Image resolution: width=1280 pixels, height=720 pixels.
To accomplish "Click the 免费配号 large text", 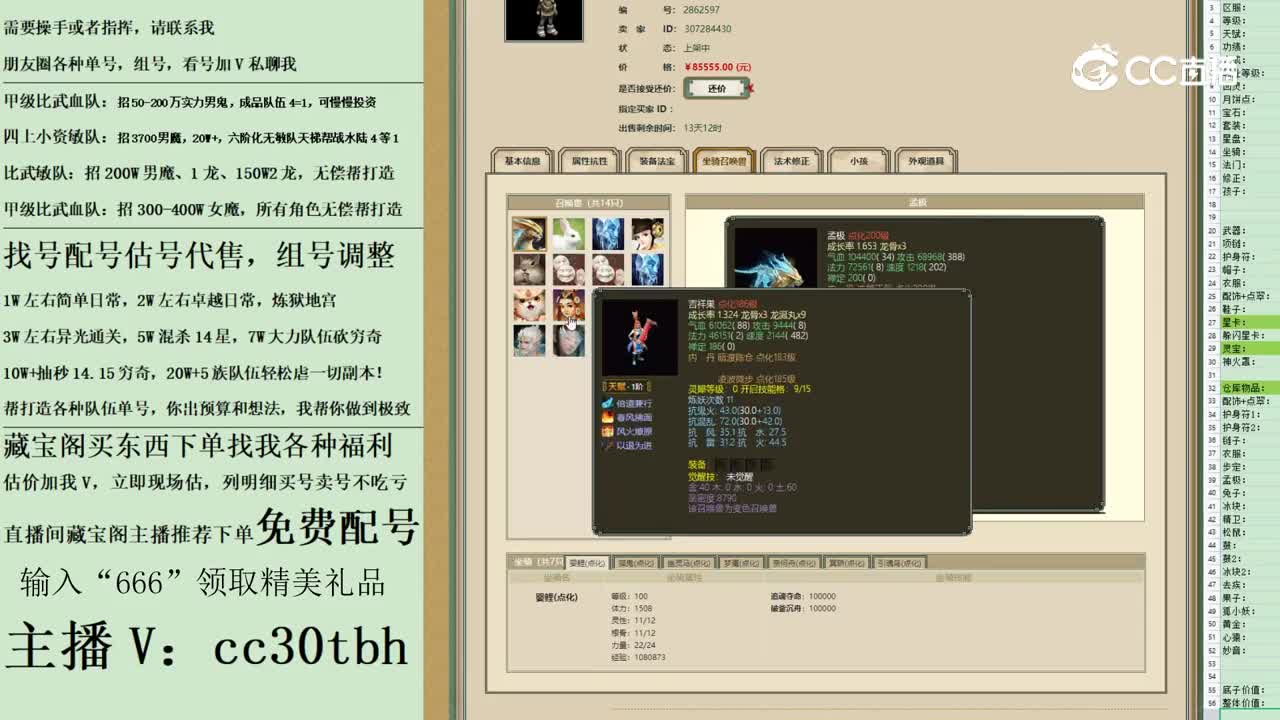I will (337, 527).
